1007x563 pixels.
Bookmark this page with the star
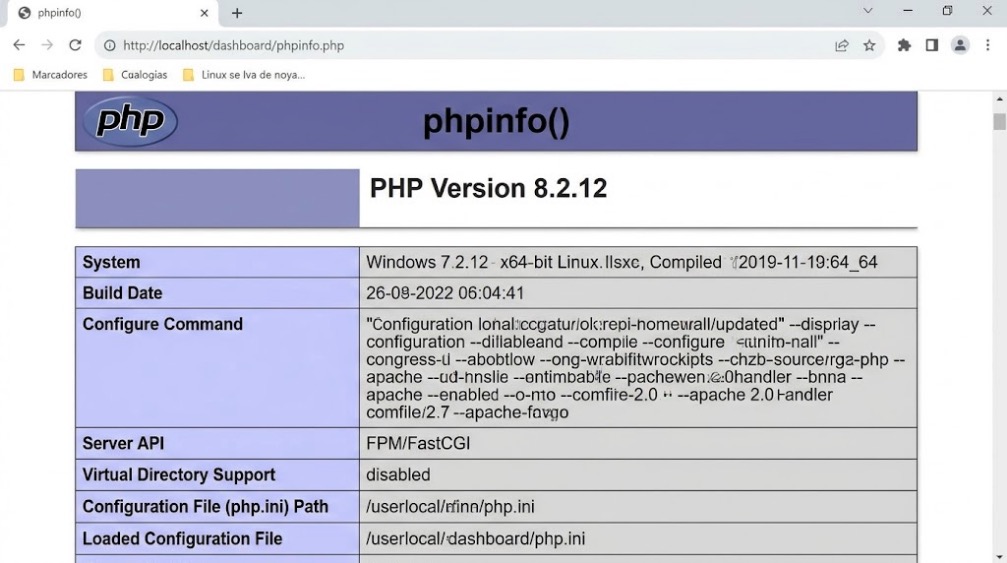869,46
